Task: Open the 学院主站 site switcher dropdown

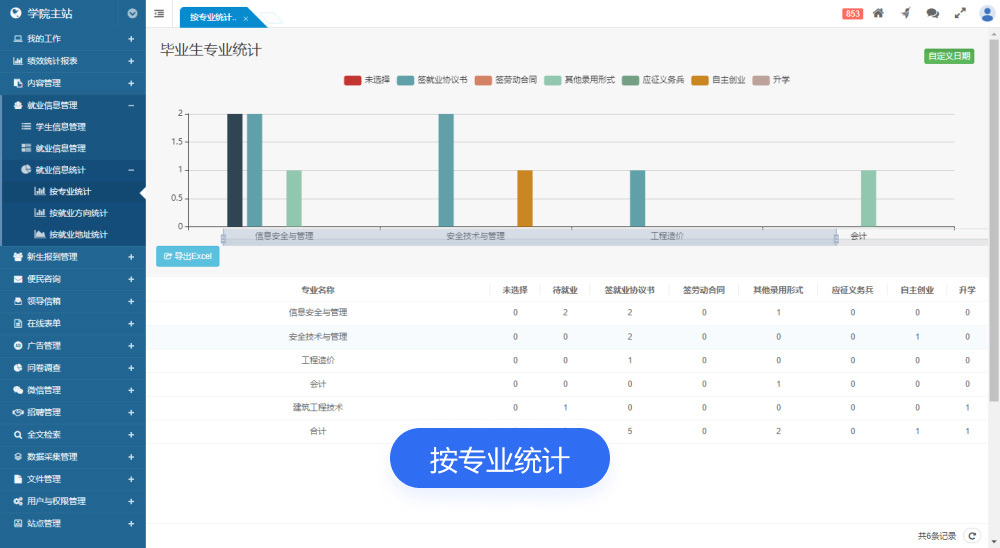Action: click(x=133, y=14)
